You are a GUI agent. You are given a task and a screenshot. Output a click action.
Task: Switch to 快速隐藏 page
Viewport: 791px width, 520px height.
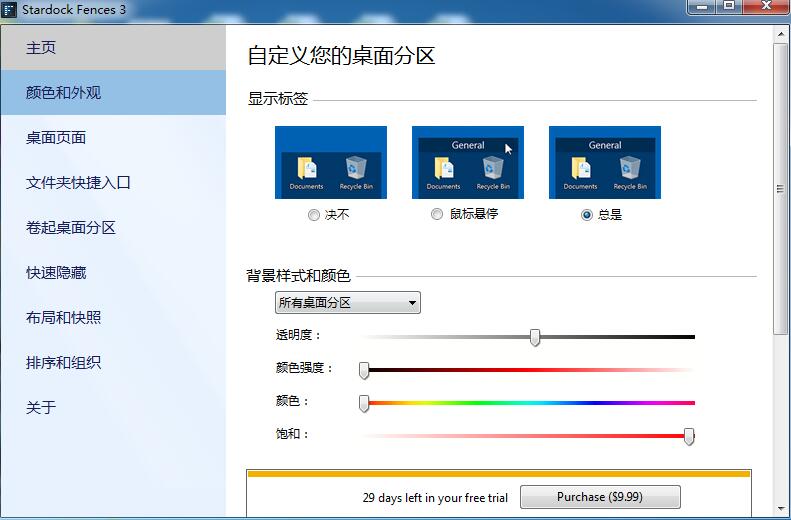113,272
